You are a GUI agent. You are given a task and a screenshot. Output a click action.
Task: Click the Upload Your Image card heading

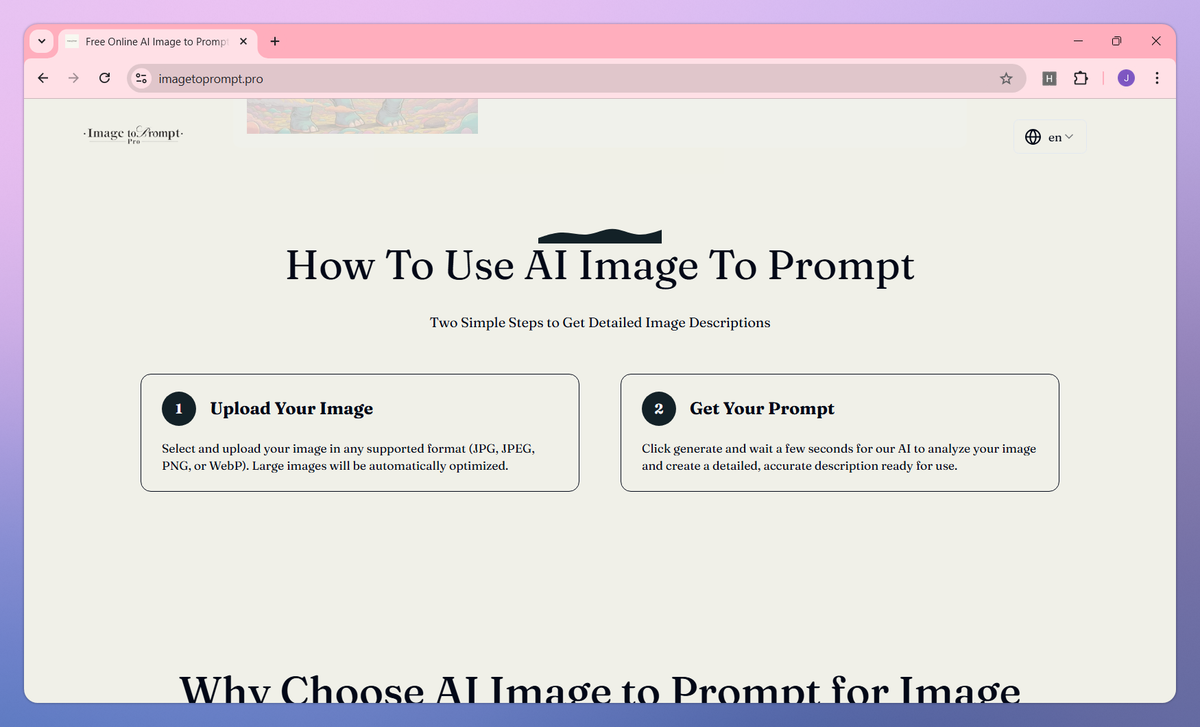tap(291, 409)
